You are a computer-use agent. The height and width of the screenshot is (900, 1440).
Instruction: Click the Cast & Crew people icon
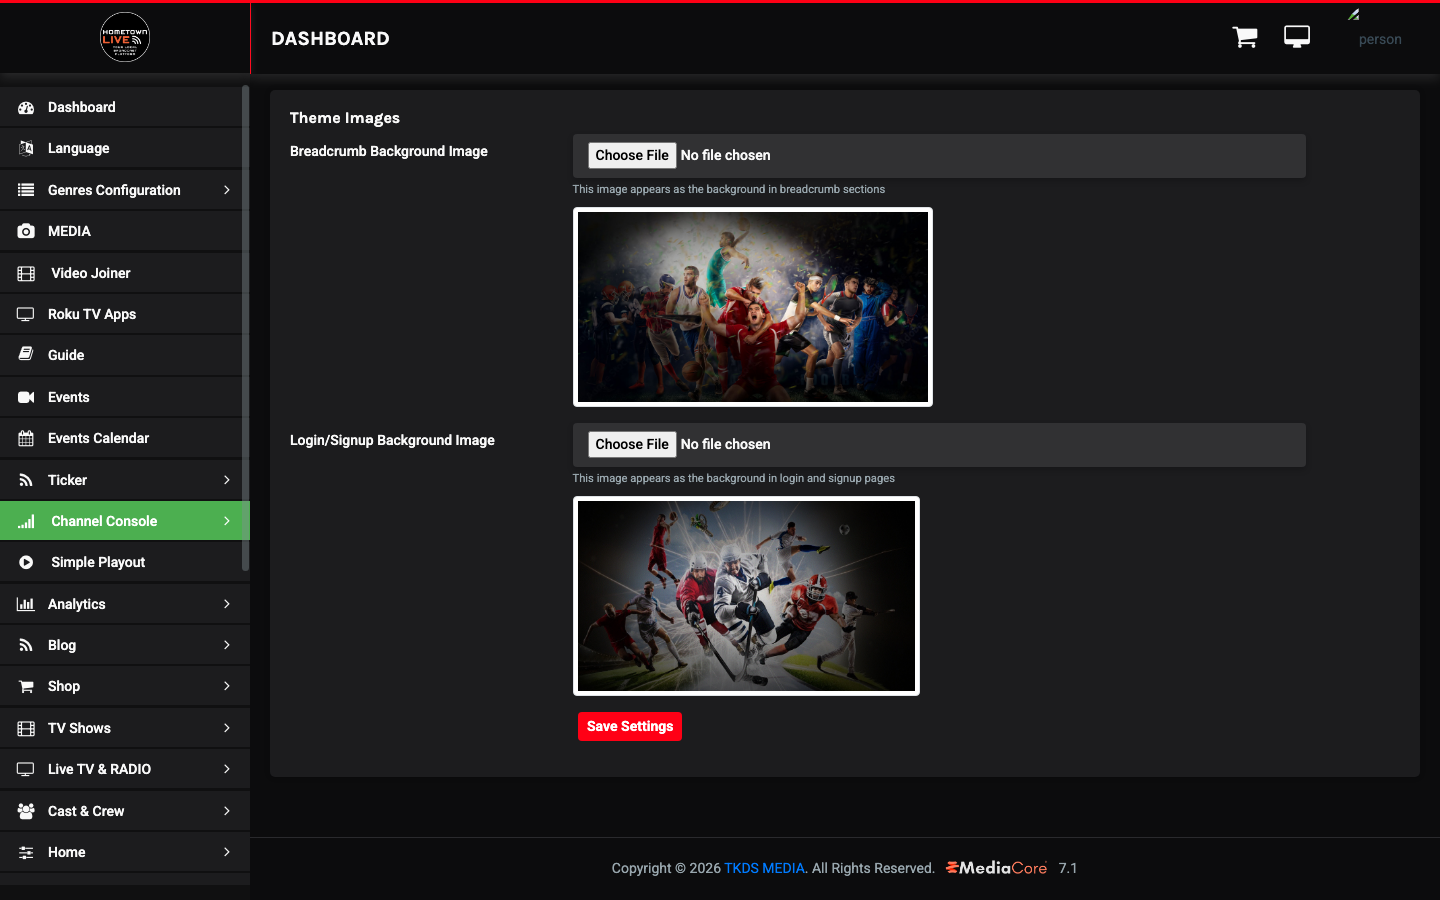pyautogui.click(x=26, y=811)
